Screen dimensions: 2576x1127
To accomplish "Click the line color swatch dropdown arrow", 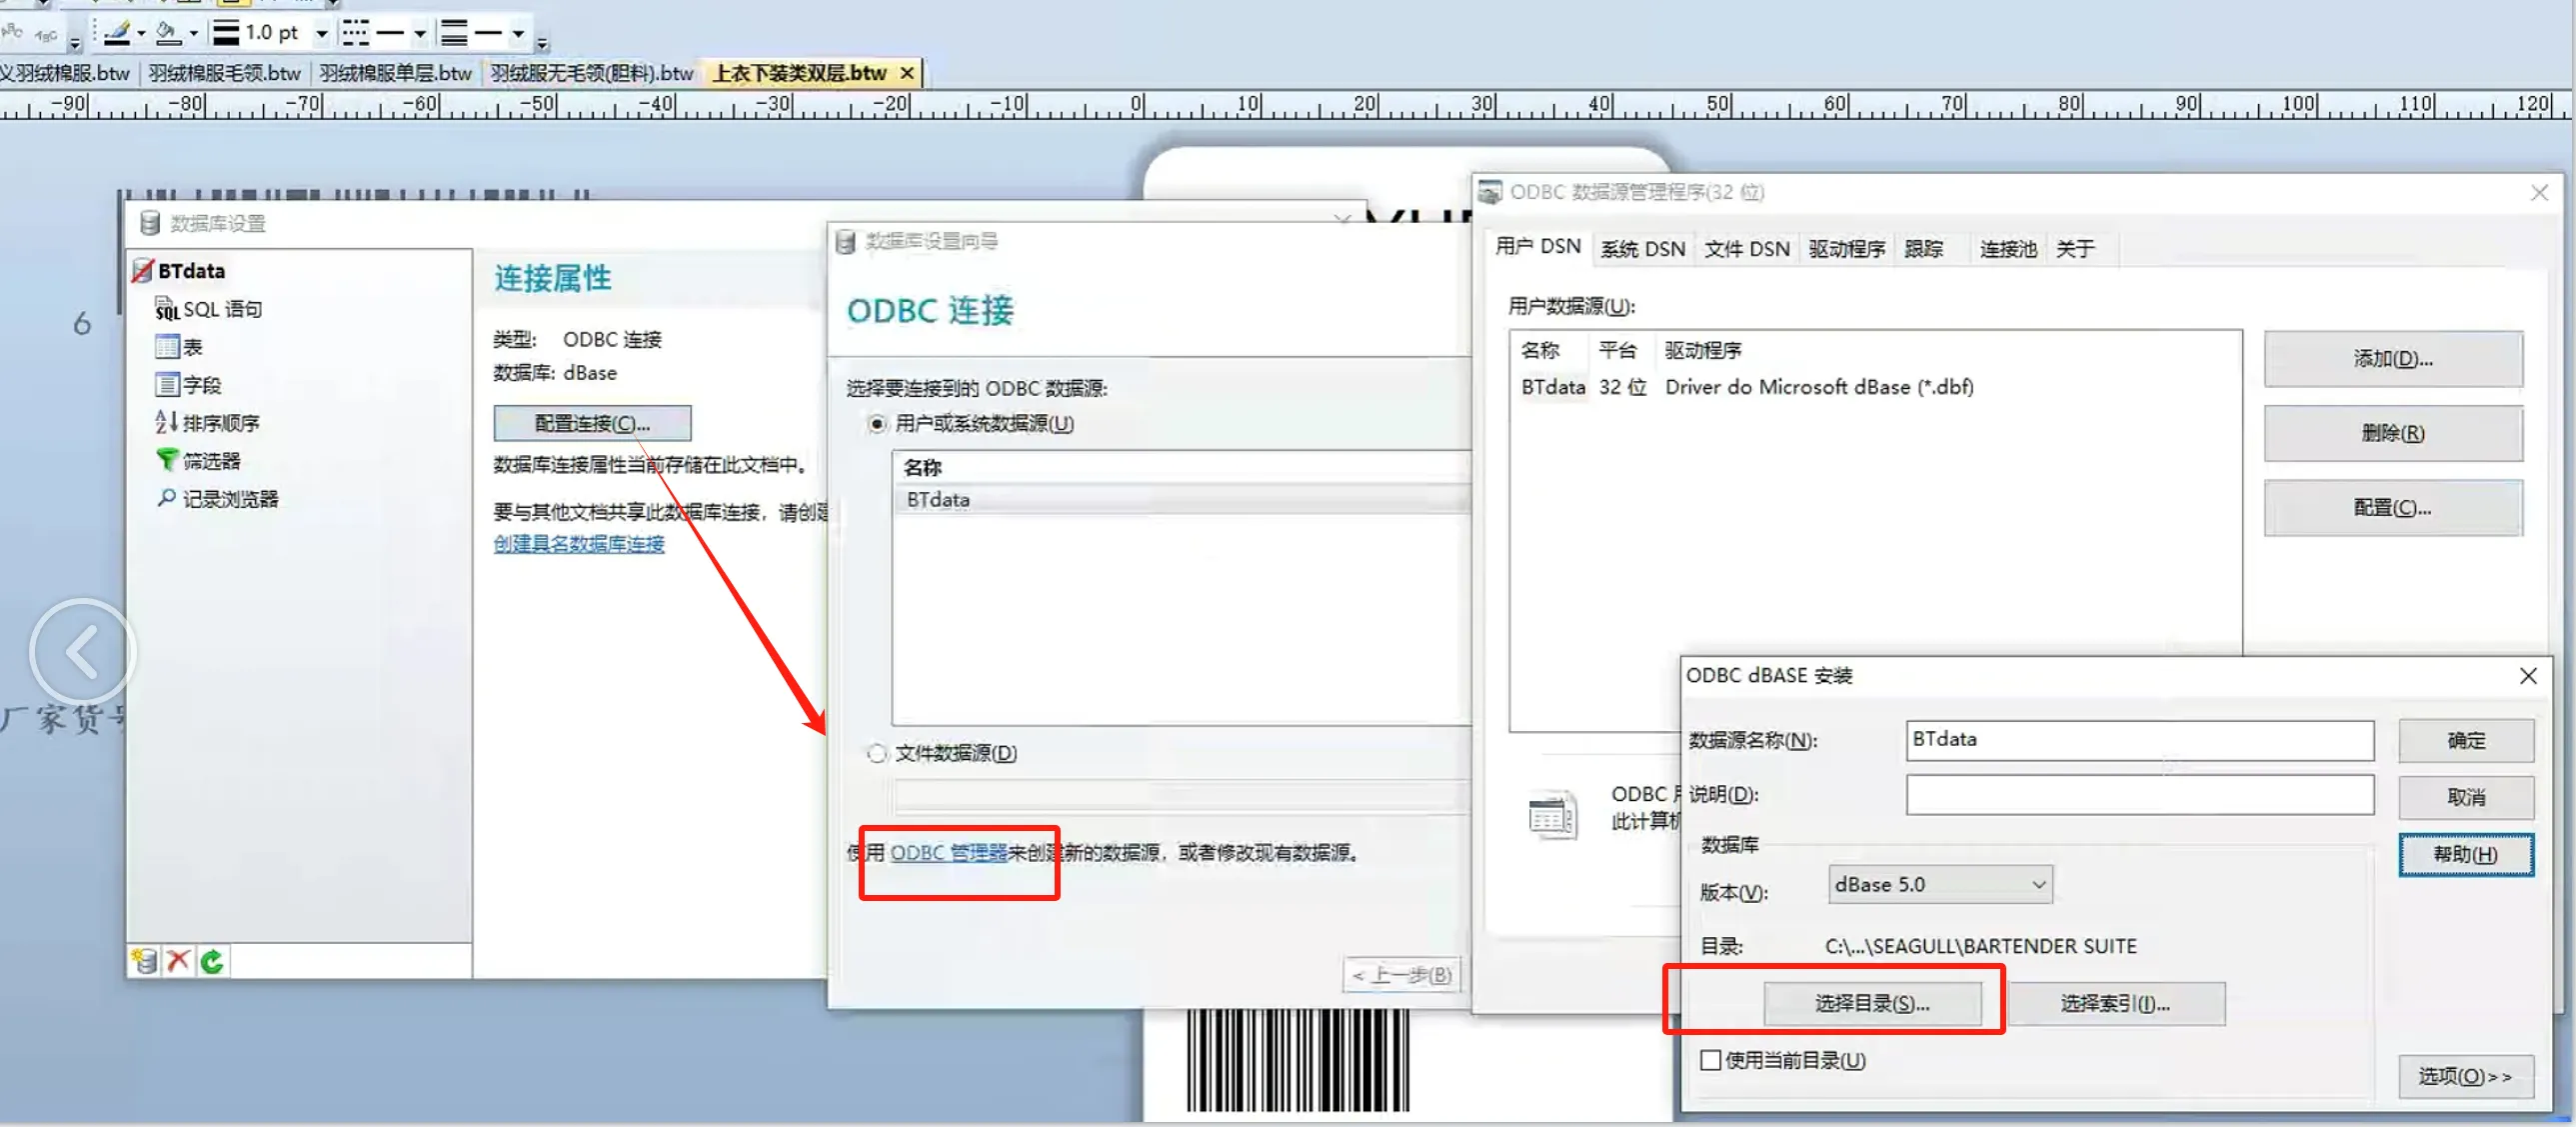I will click(x=141, y=33).
